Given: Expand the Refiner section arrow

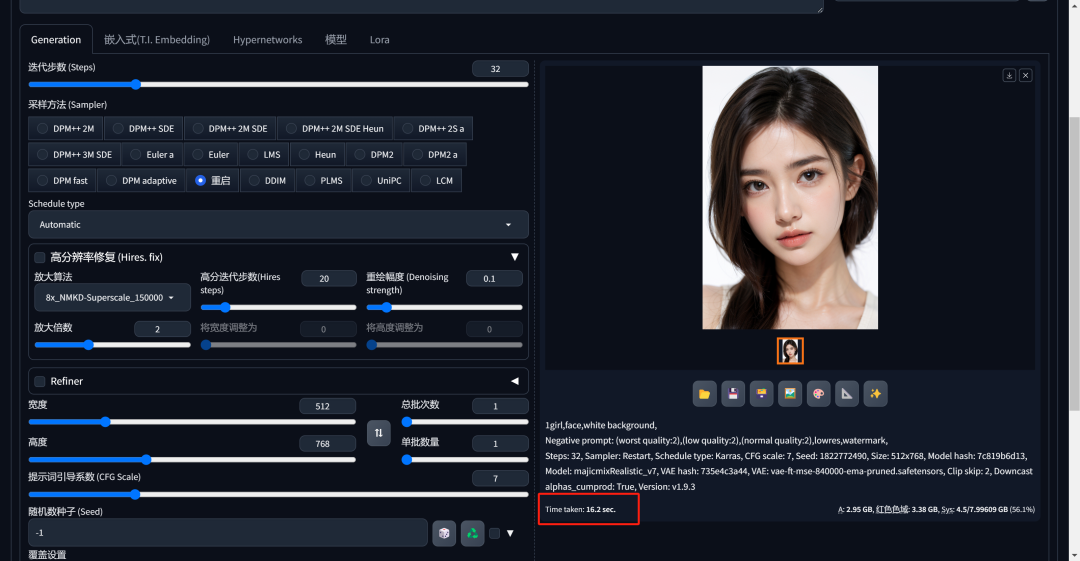Looking at the screenshot, I should click(515, 381).
